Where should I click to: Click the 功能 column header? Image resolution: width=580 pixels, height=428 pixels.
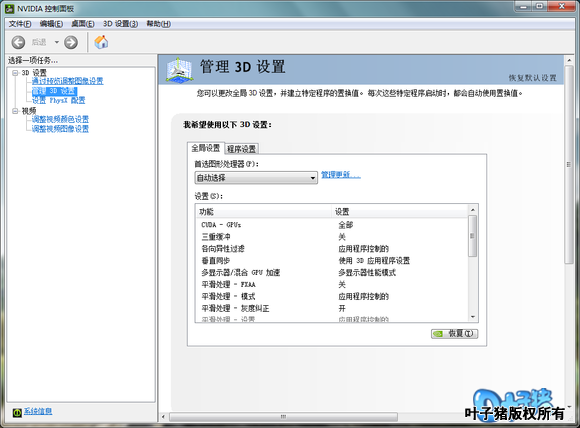(263, 212)
